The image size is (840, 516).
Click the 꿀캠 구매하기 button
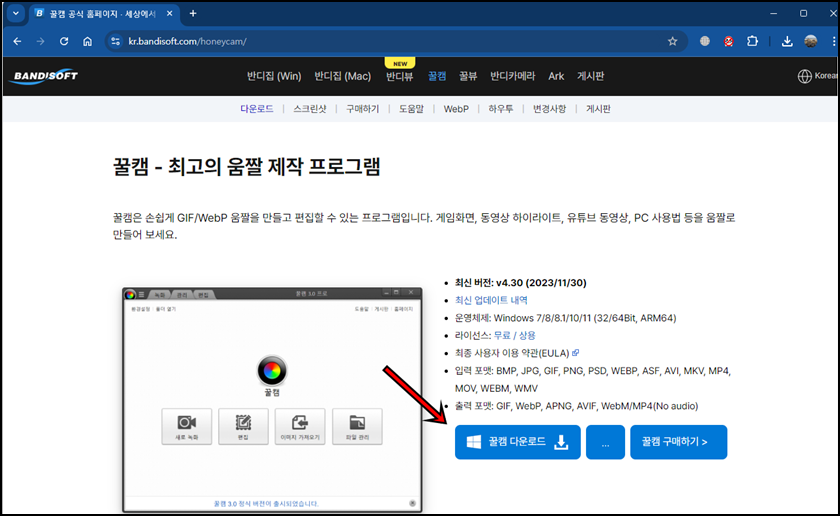679,442
